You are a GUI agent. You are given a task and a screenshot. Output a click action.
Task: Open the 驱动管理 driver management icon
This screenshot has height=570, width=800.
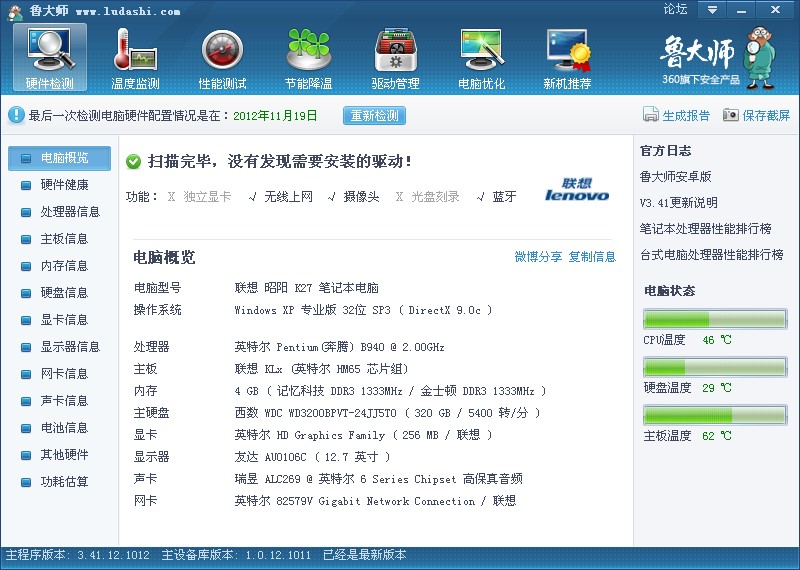click(395, 57)
